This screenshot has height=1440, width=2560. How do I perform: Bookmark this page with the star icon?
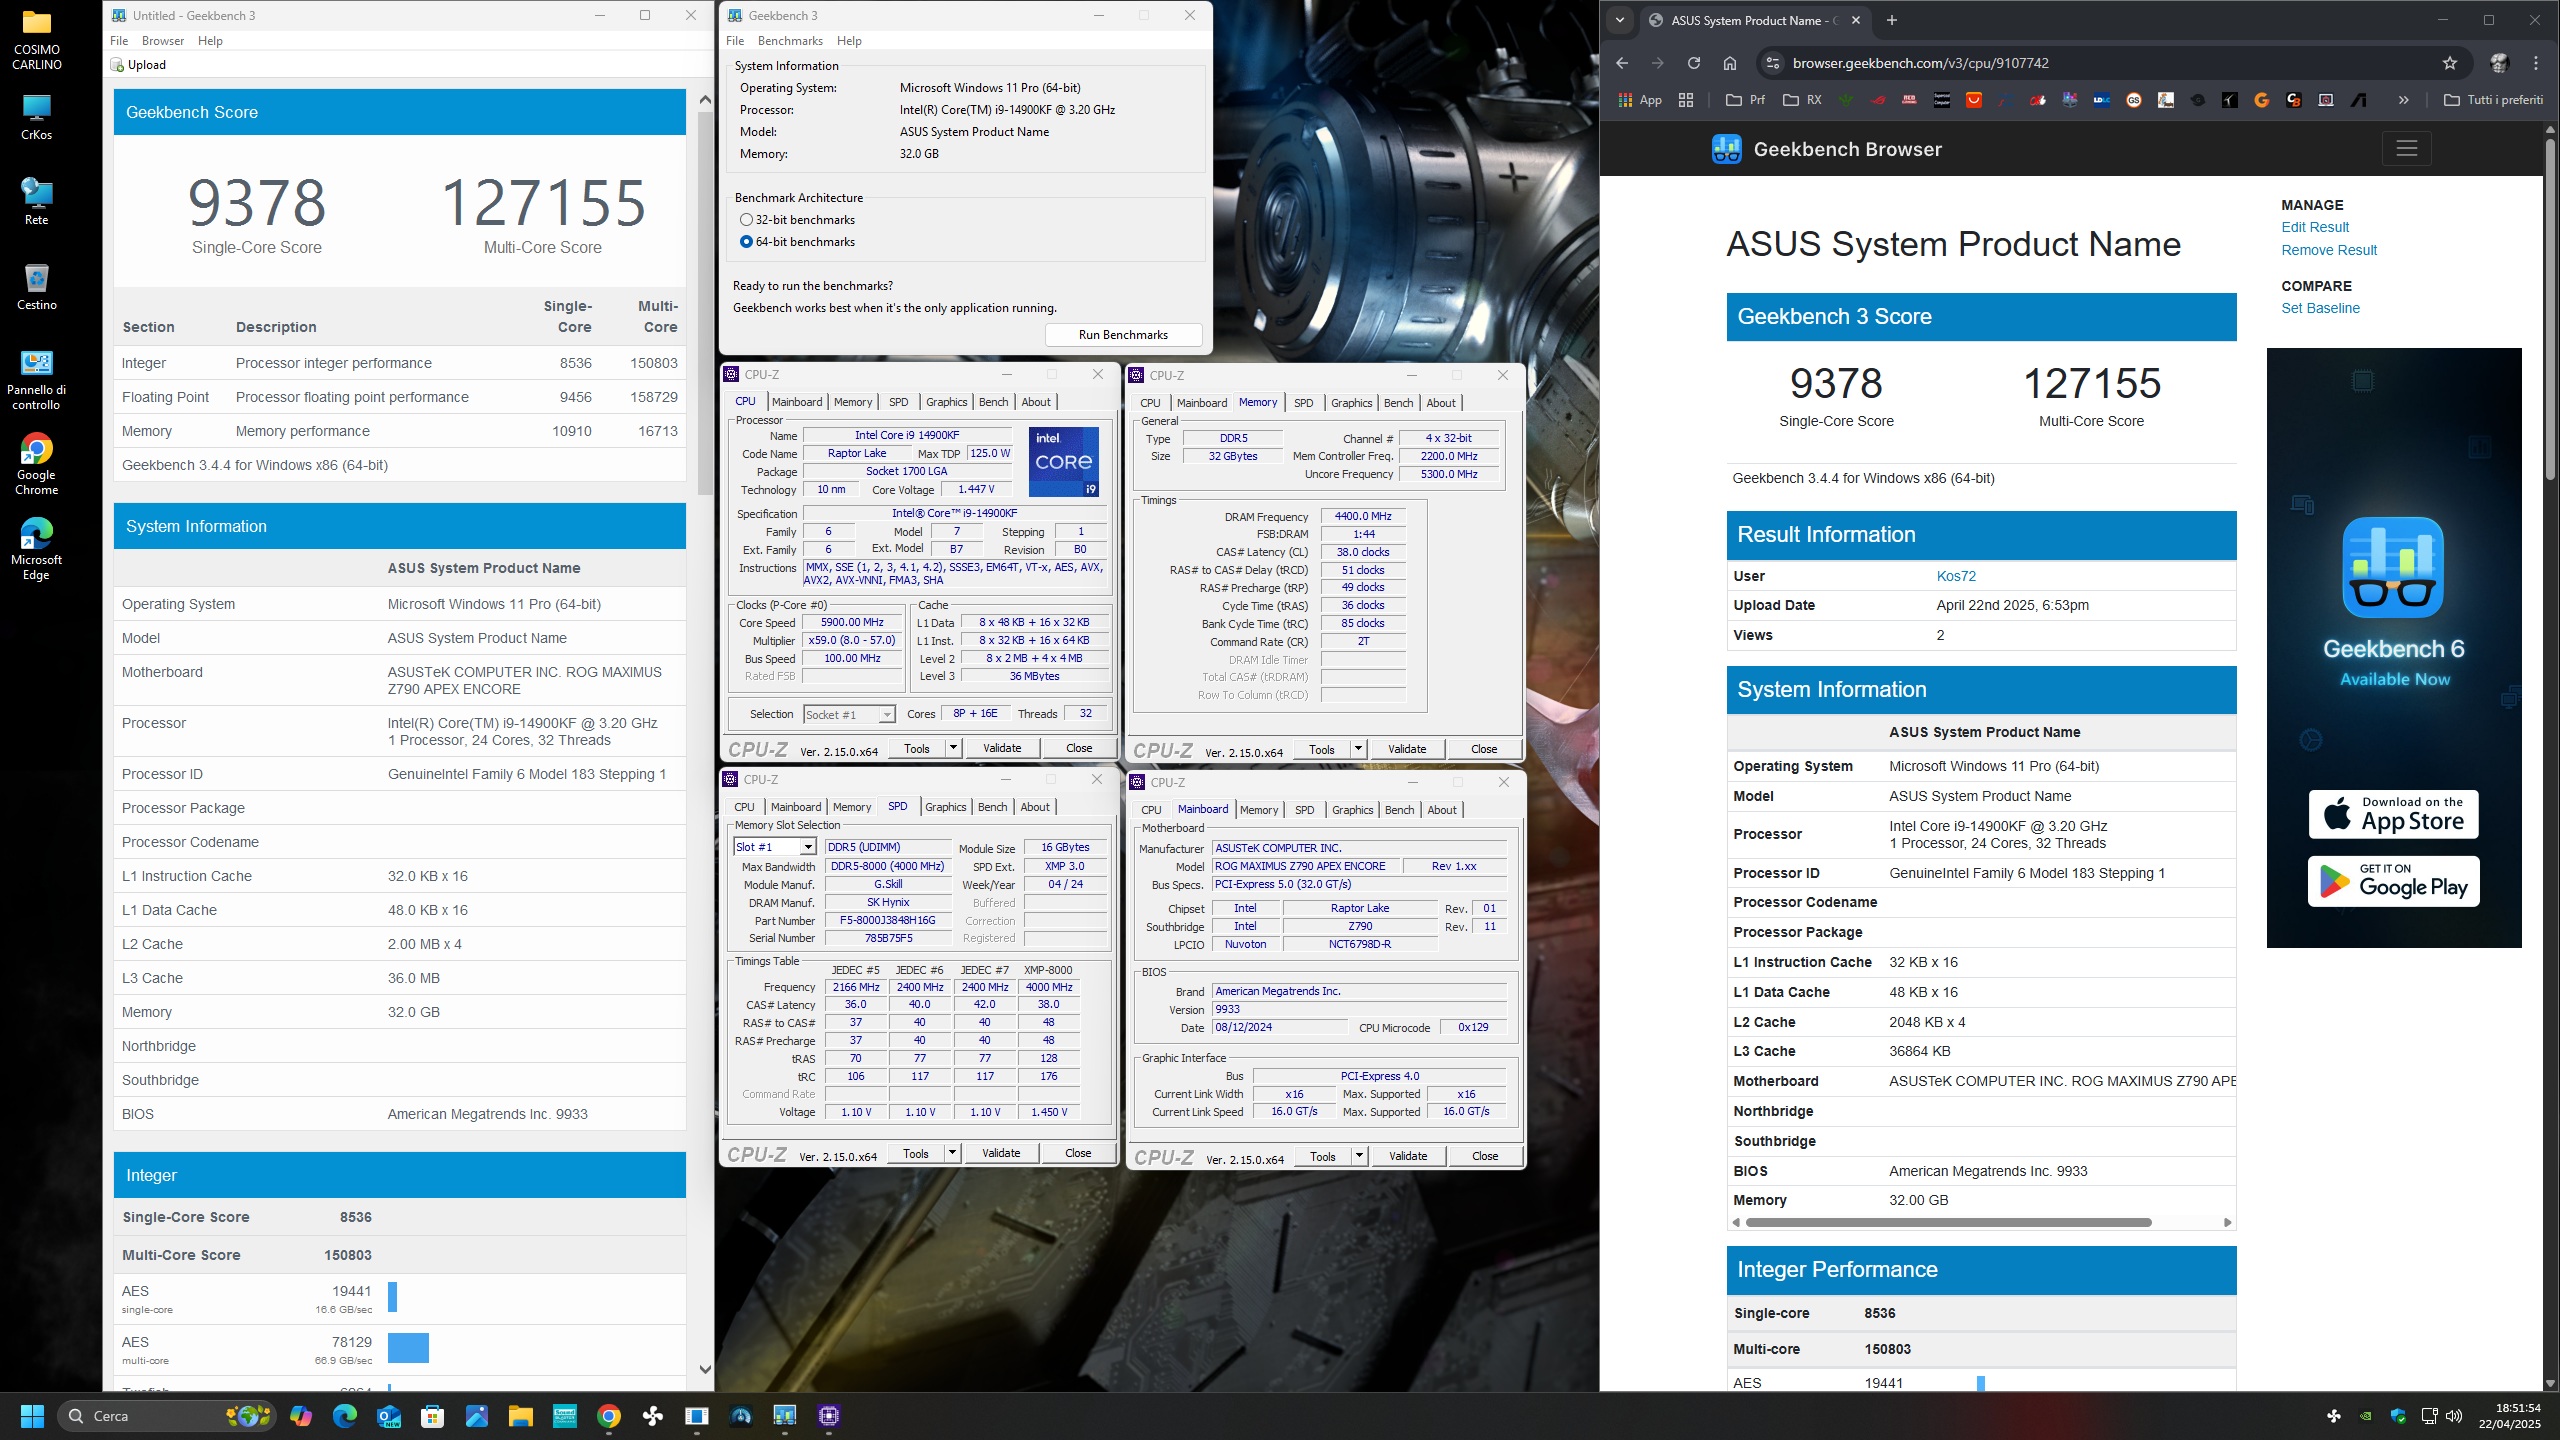(x=2449, y=63)
